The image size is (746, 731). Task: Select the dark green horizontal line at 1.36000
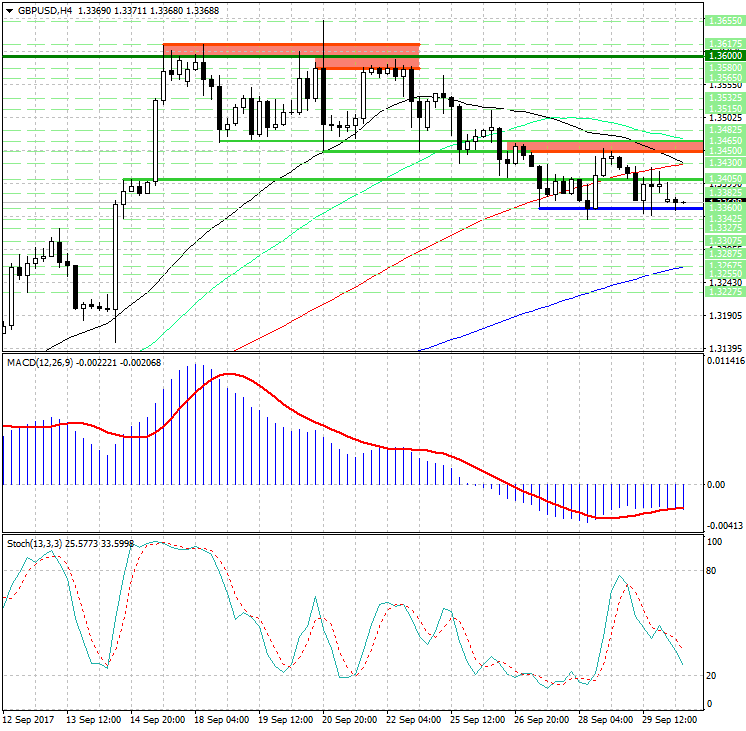click(352, 56)
